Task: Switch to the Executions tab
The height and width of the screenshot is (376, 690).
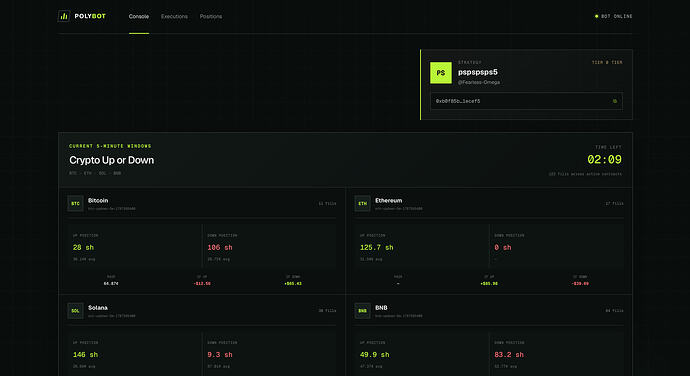Action: point(174,16)
